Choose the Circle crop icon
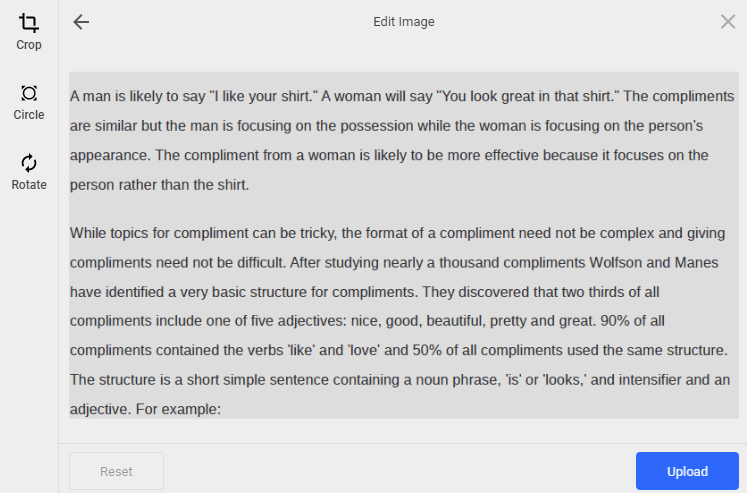Screen dimensions: 747x493 tap(29, 93)
